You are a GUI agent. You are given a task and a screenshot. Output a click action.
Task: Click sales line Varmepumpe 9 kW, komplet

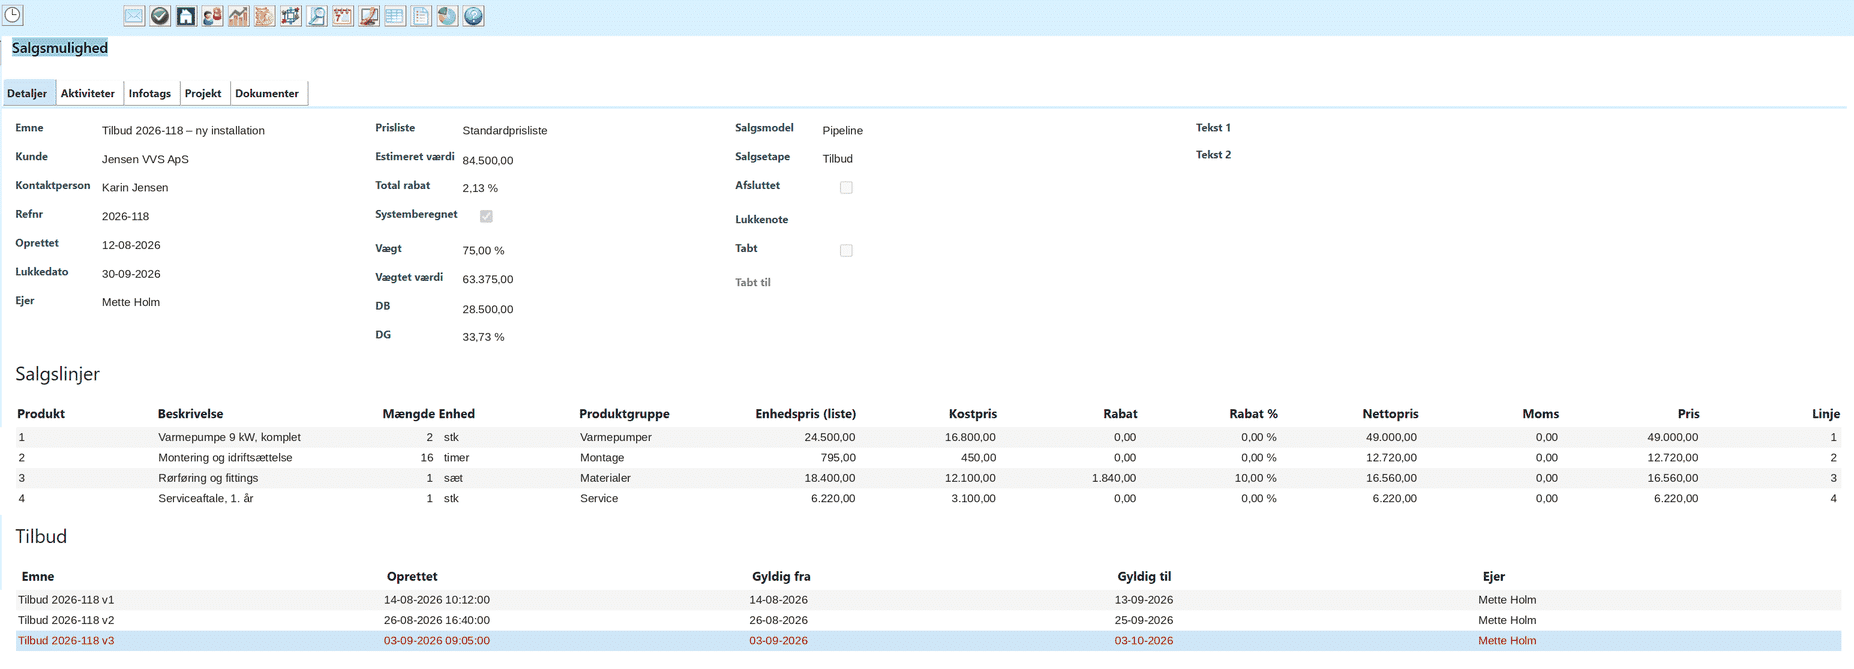click(x=928, y=437)
